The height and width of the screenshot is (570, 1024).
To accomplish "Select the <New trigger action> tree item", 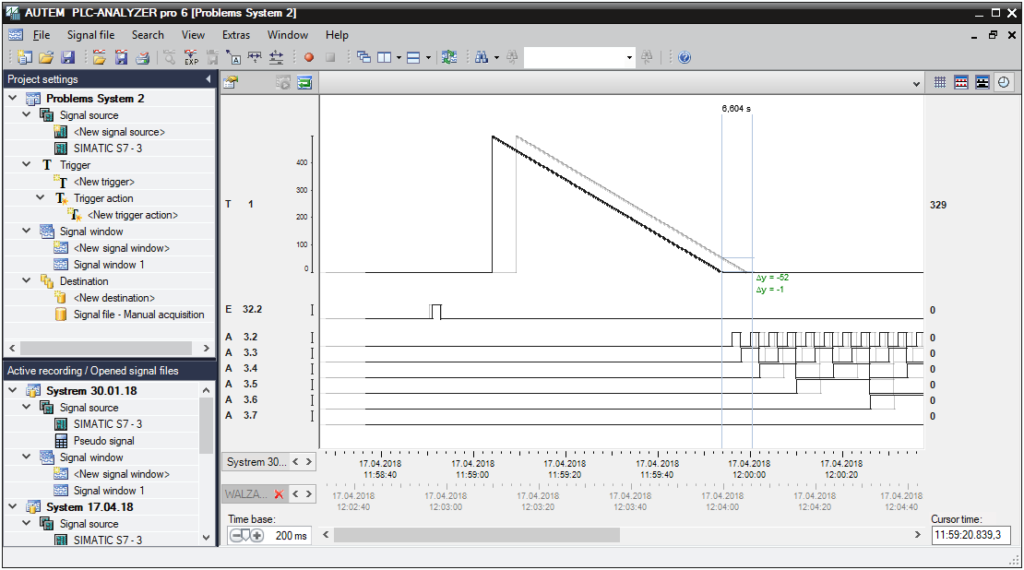I will tap(133, 215).
